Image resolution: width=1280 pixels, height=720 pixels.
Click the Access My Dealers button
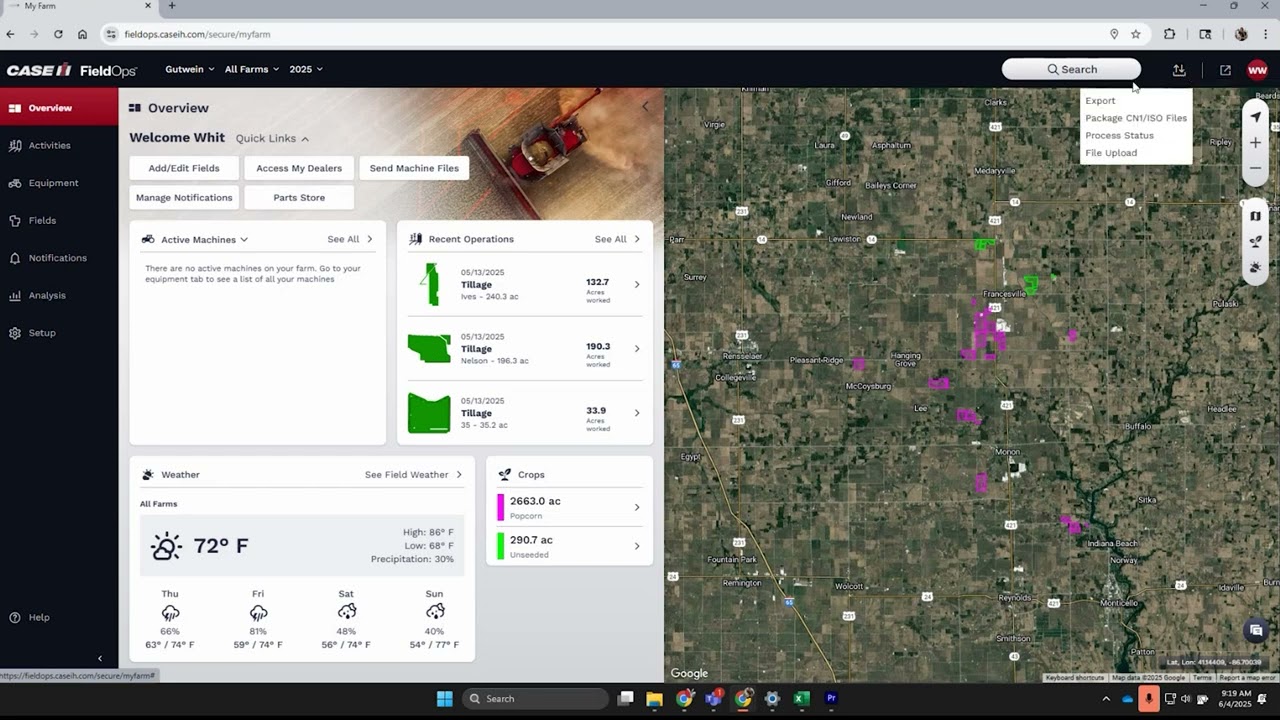[299, 168]
